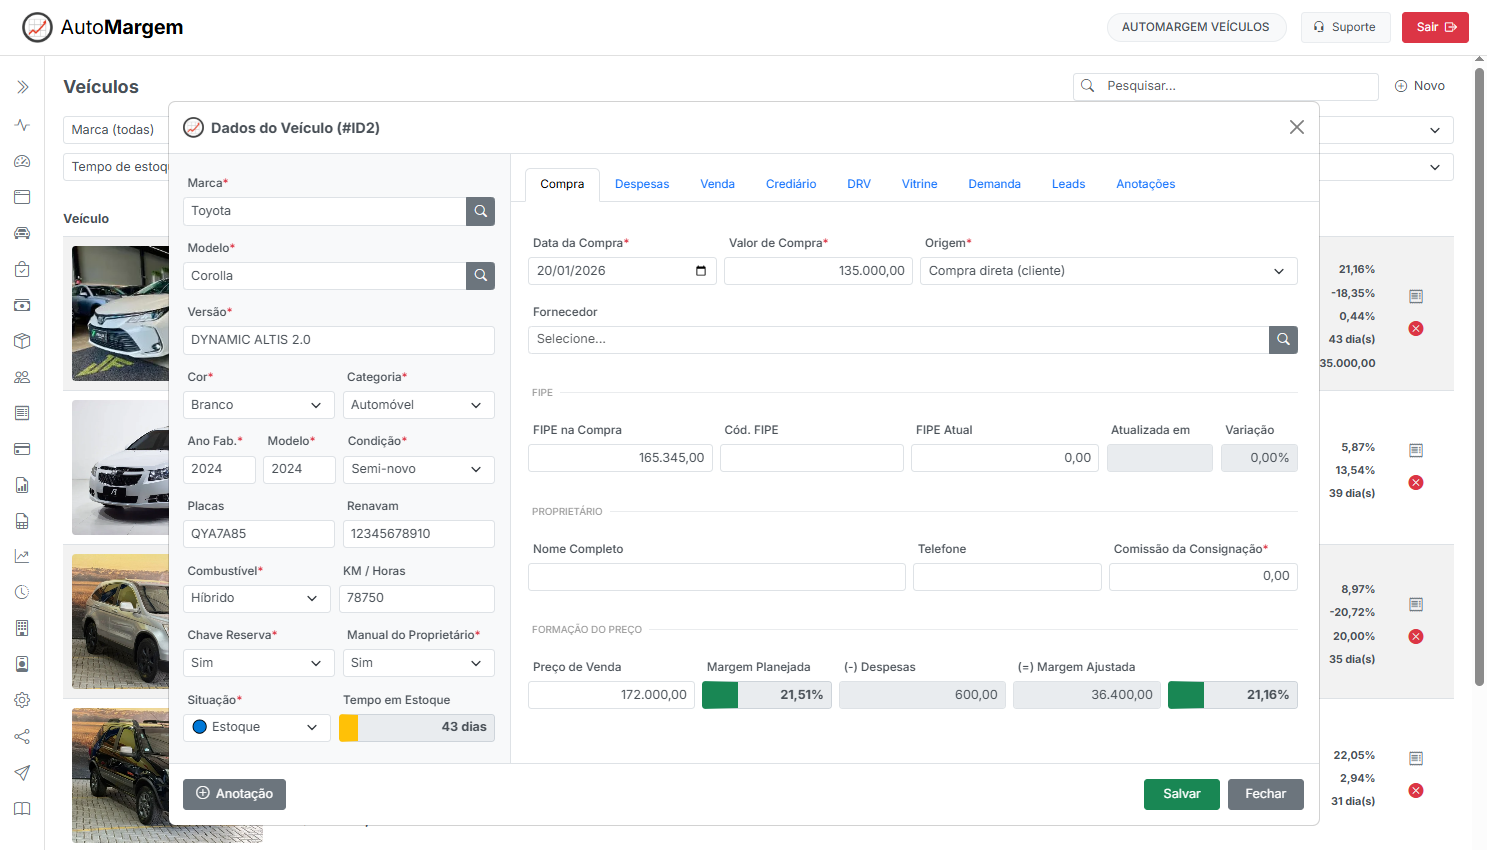
Task: Switch to the Despesas tab
Action: [642, 184]
